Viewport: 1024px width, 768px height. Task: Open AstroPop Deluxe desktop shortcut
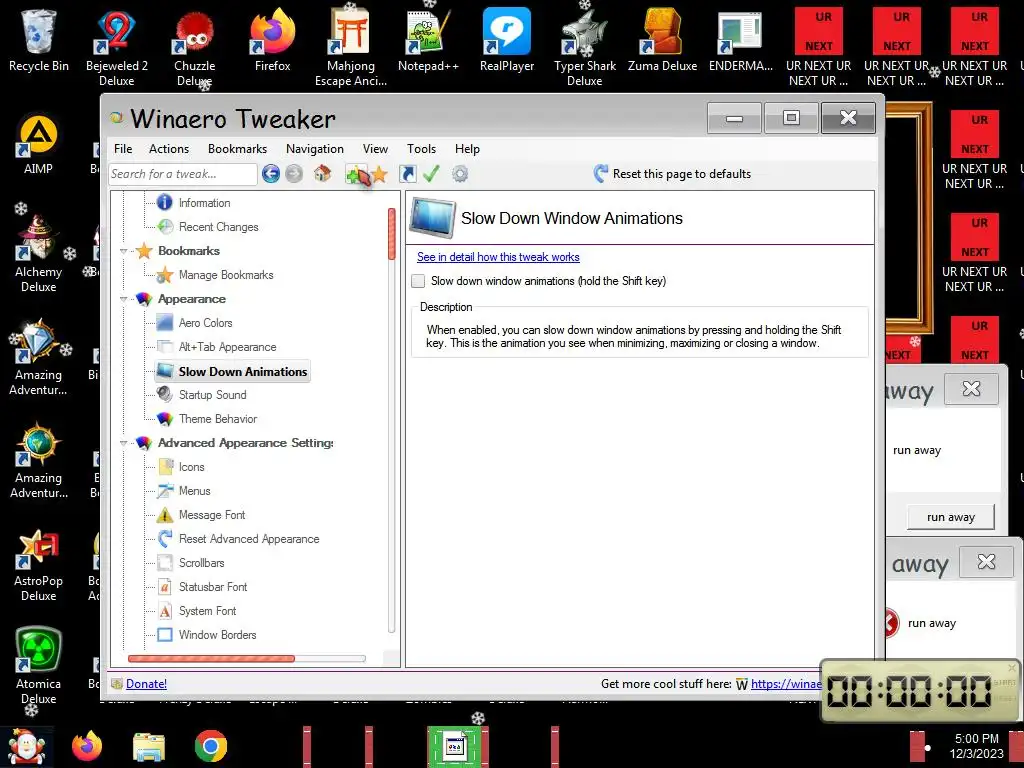[x=39, y=563]
